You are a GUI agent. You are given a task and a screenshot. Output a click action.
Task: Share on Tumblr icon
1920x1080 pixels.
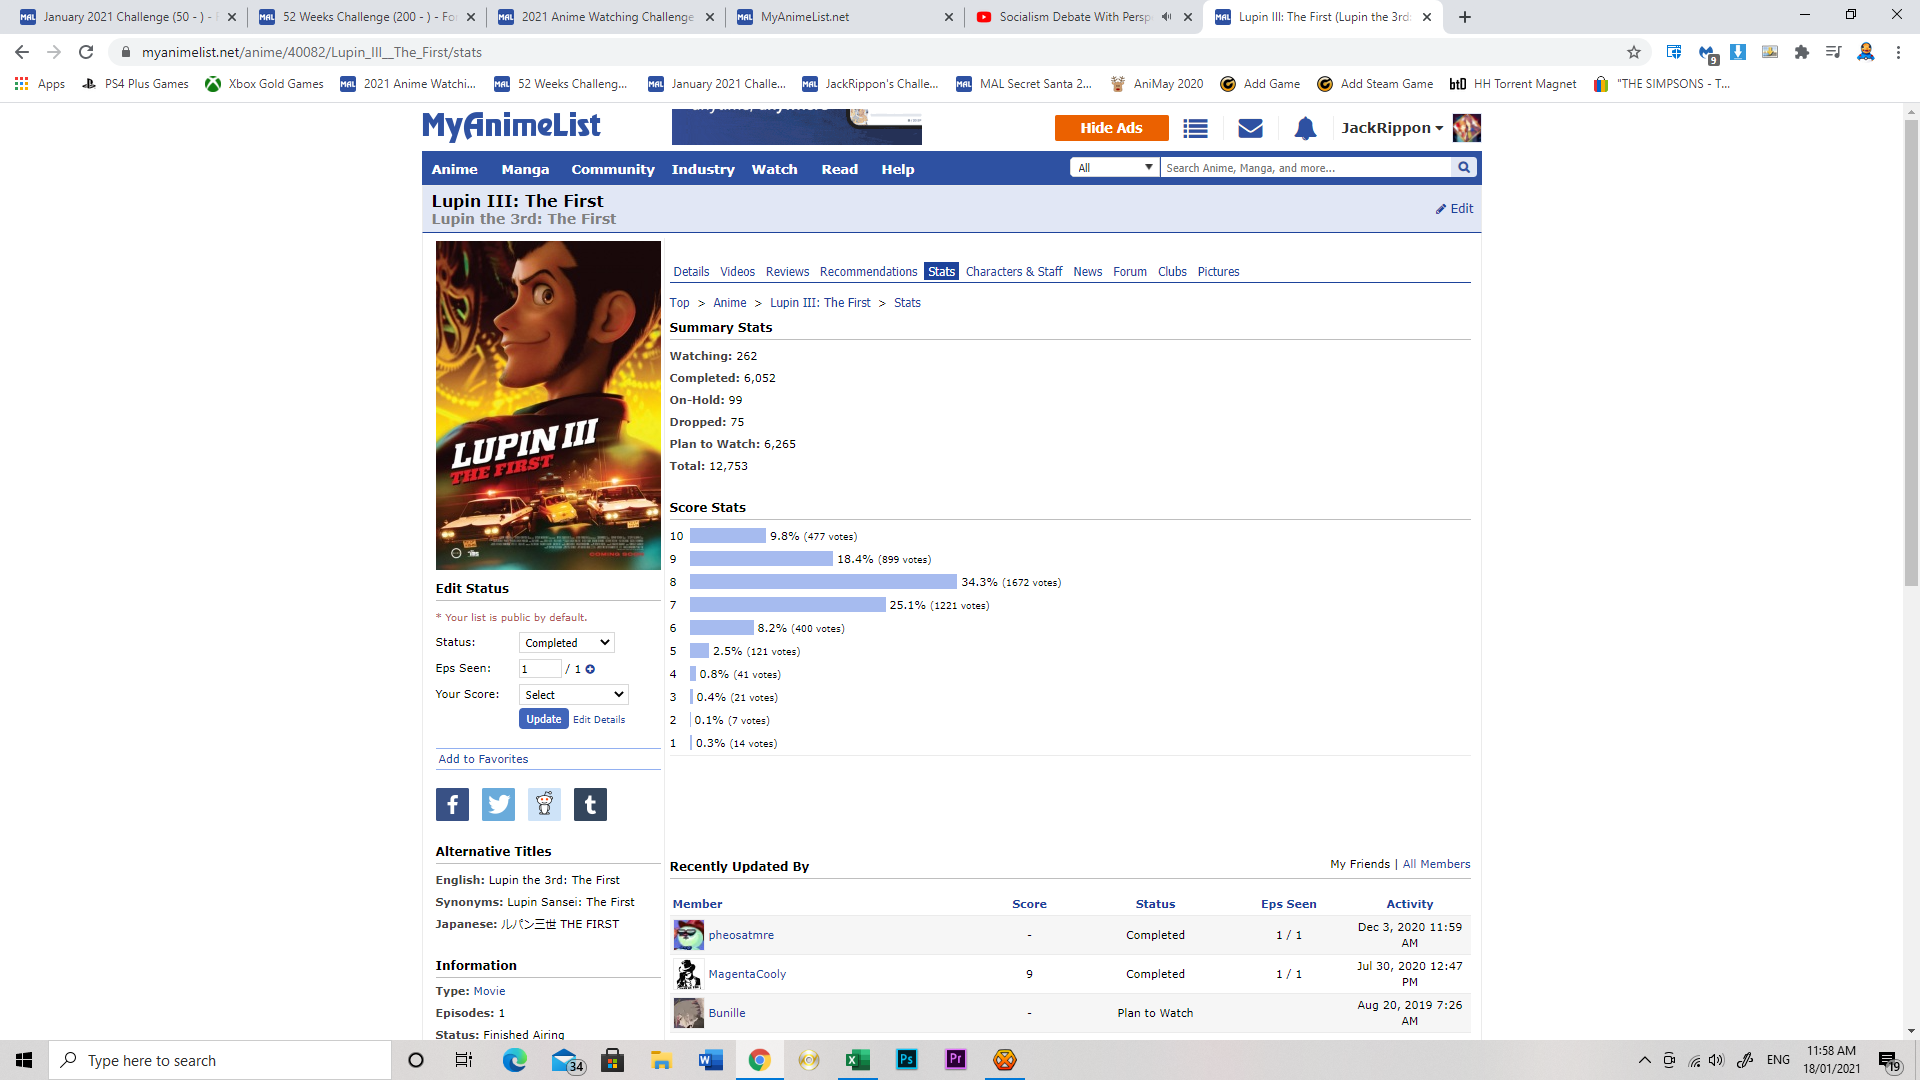(x=590, y=804)
